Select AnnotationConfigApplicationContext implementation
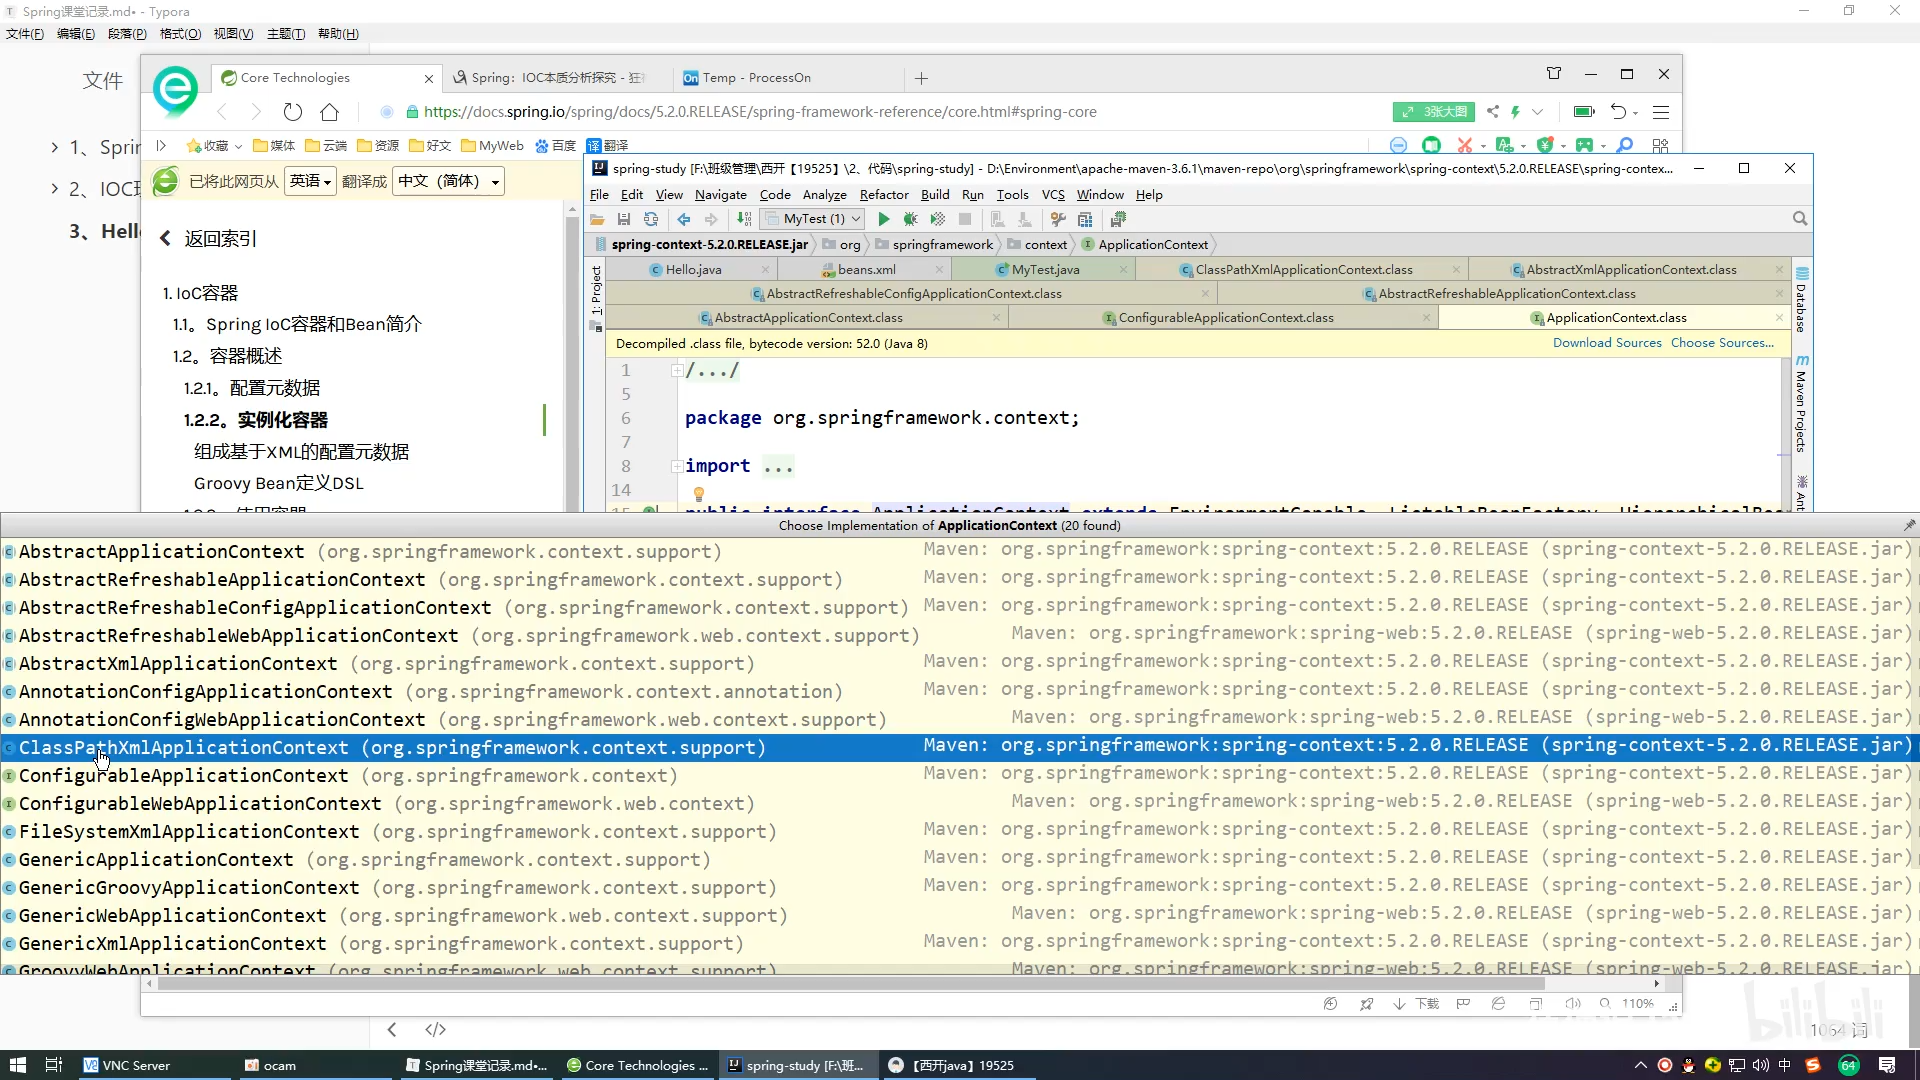Screen dimensions: 1920x1080 [960, 691]
